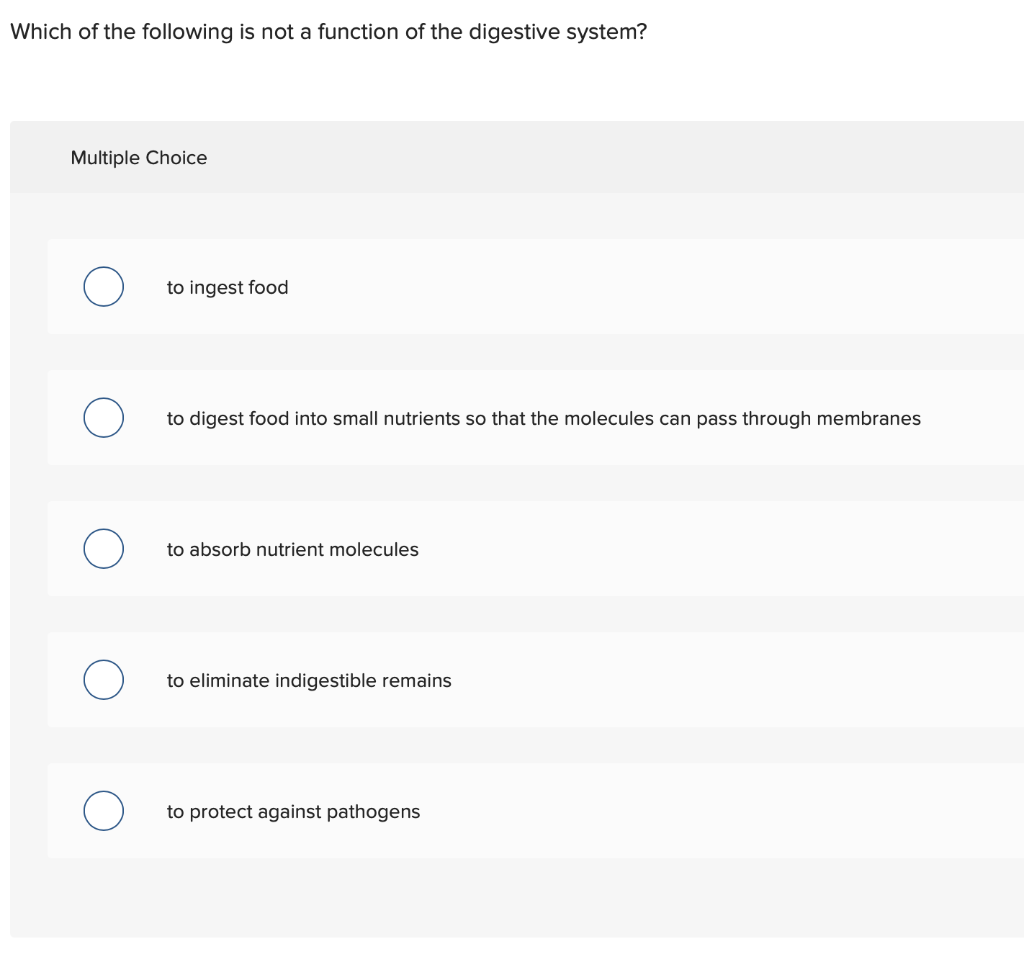The width and height of the screenshot is (1024, 962).
Task: Click the gray header bar above the options
Action: pos(512,157)
